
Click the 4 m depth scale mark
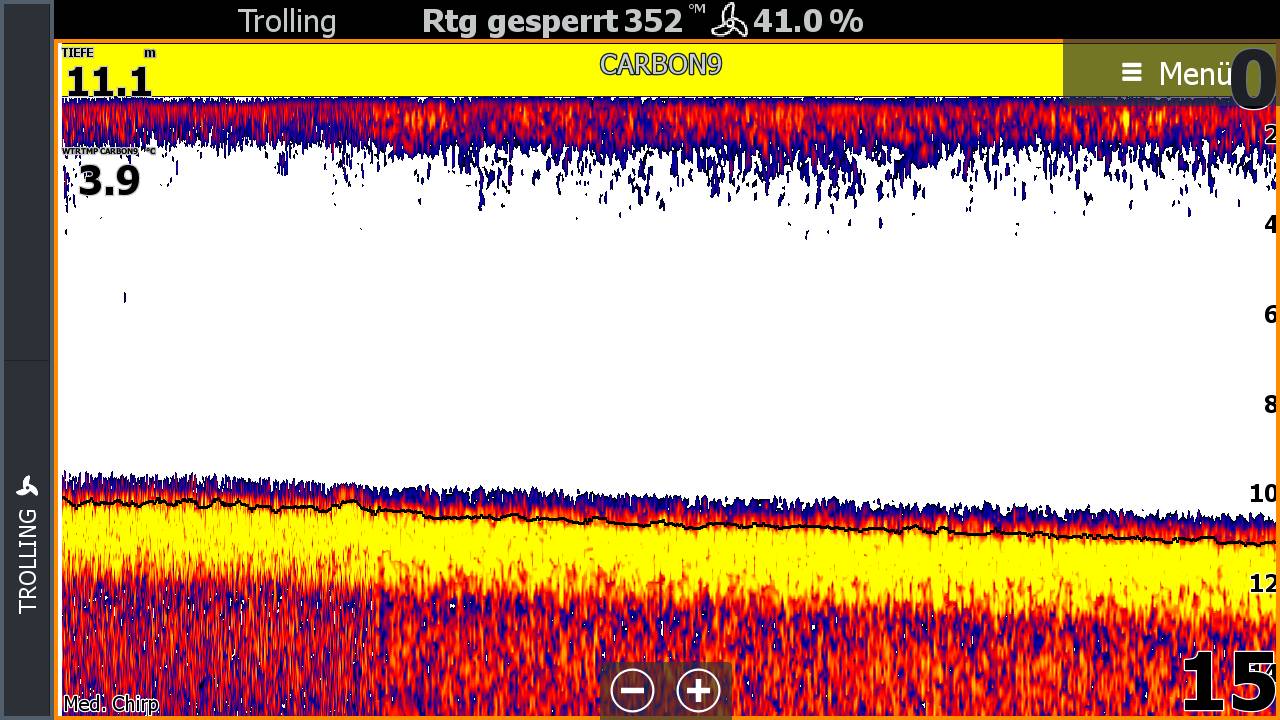1269,225
